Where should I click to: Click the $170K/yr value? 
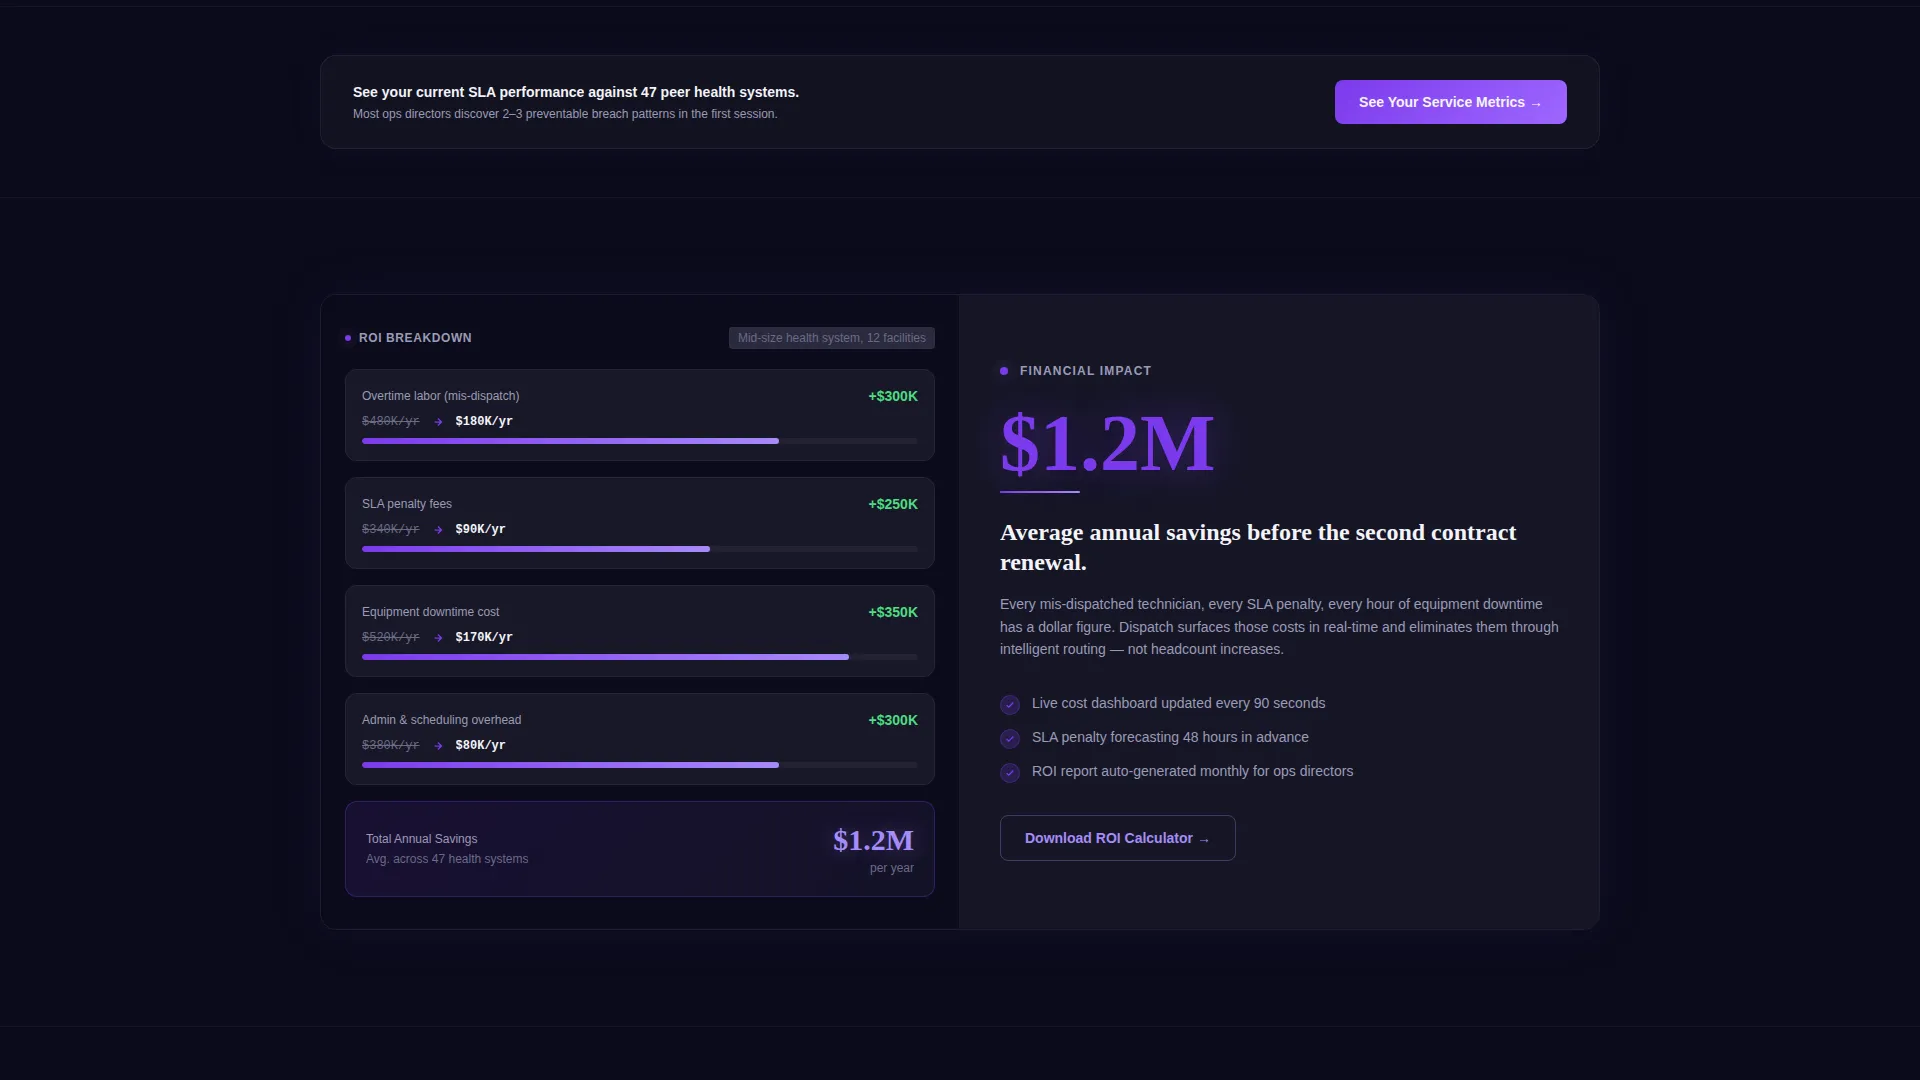484,637
